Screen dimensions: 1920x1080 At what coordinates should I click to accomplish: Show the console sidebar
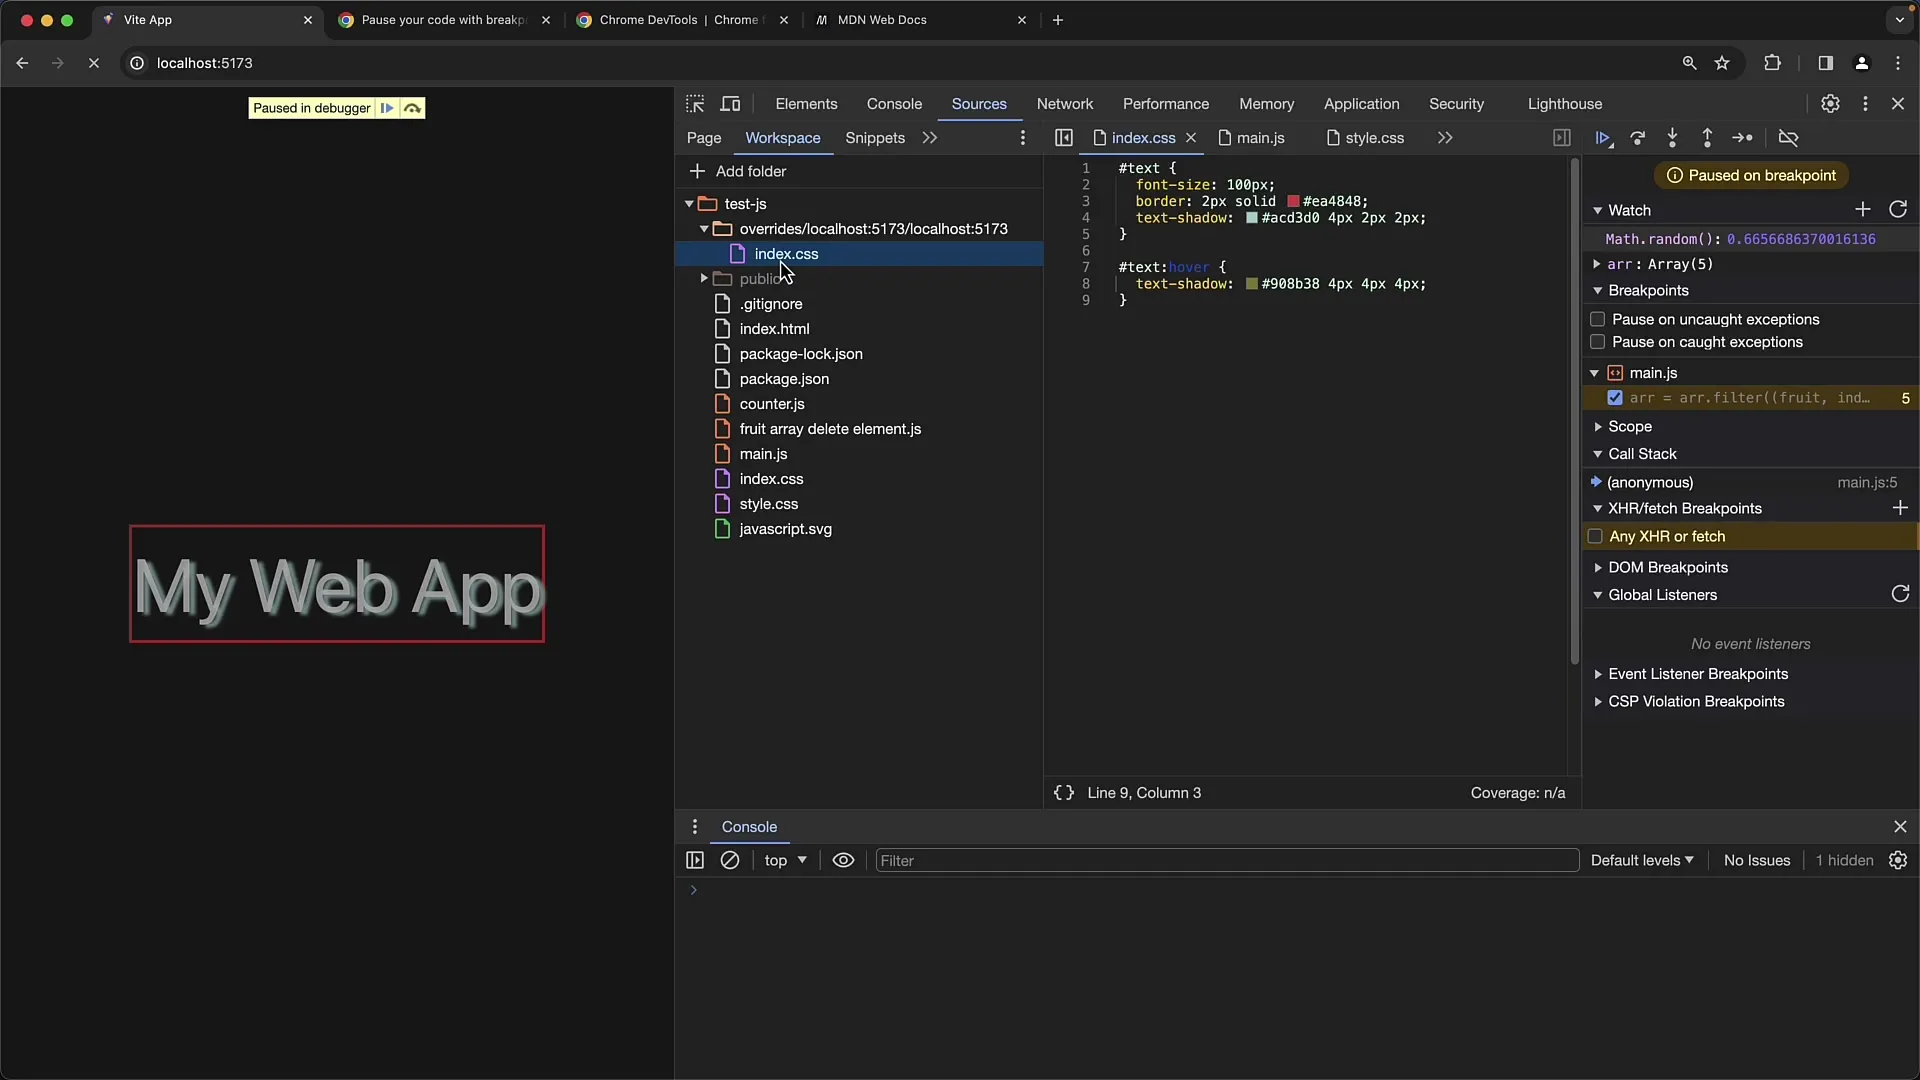695,861
